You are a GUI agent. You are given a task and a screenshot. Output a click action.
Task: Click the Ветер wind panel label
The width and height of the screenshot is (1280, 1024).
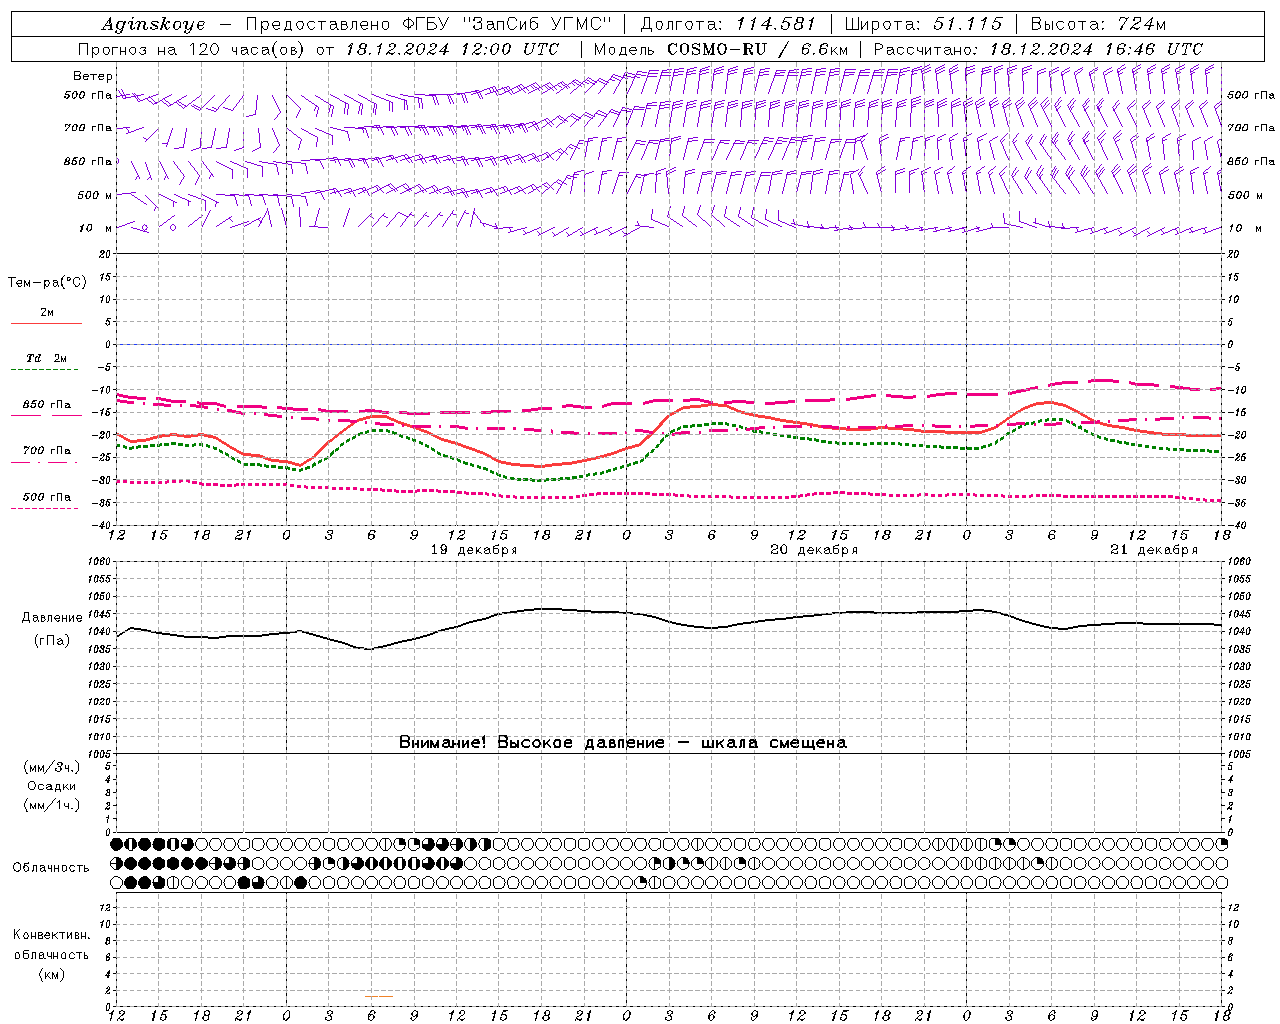[93, 76]
